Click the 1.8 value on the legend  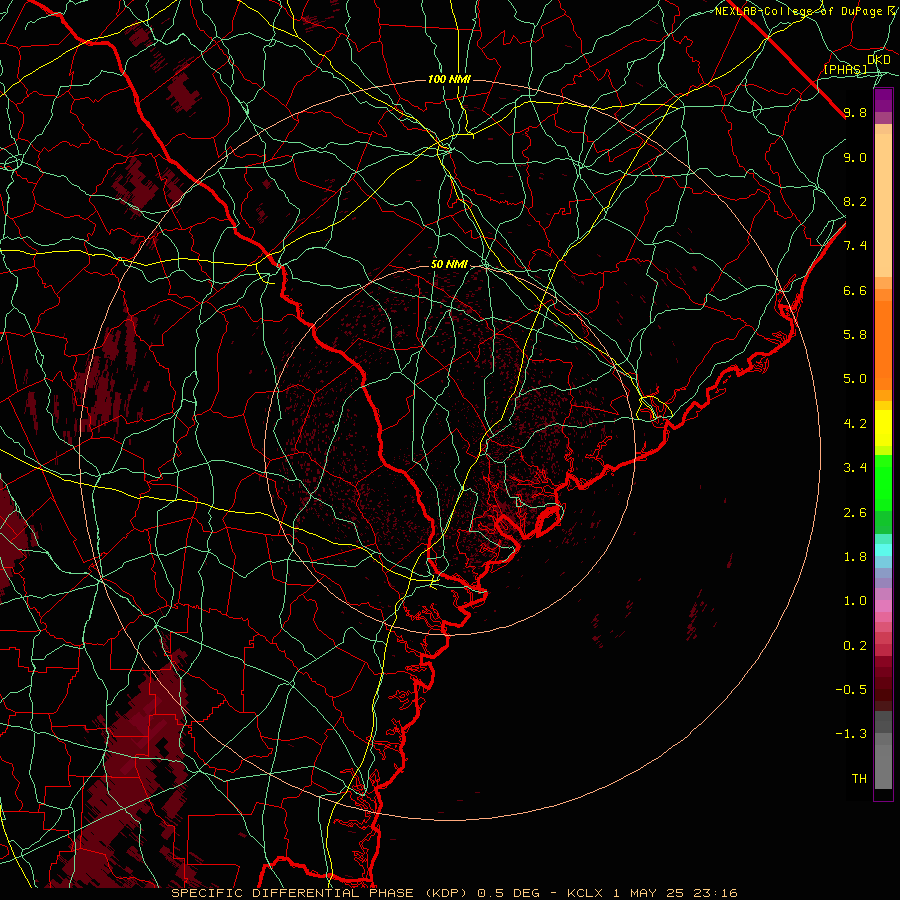[855, 557]
